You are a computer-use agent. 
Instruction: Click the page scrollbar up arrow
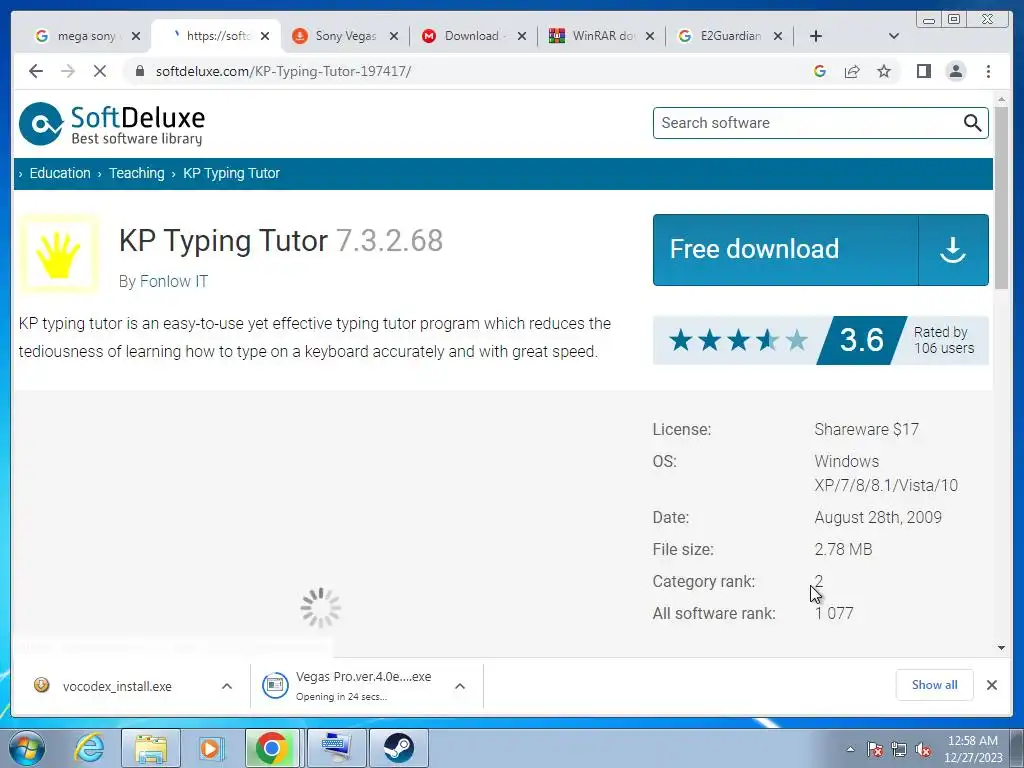tap(1001, 99)
